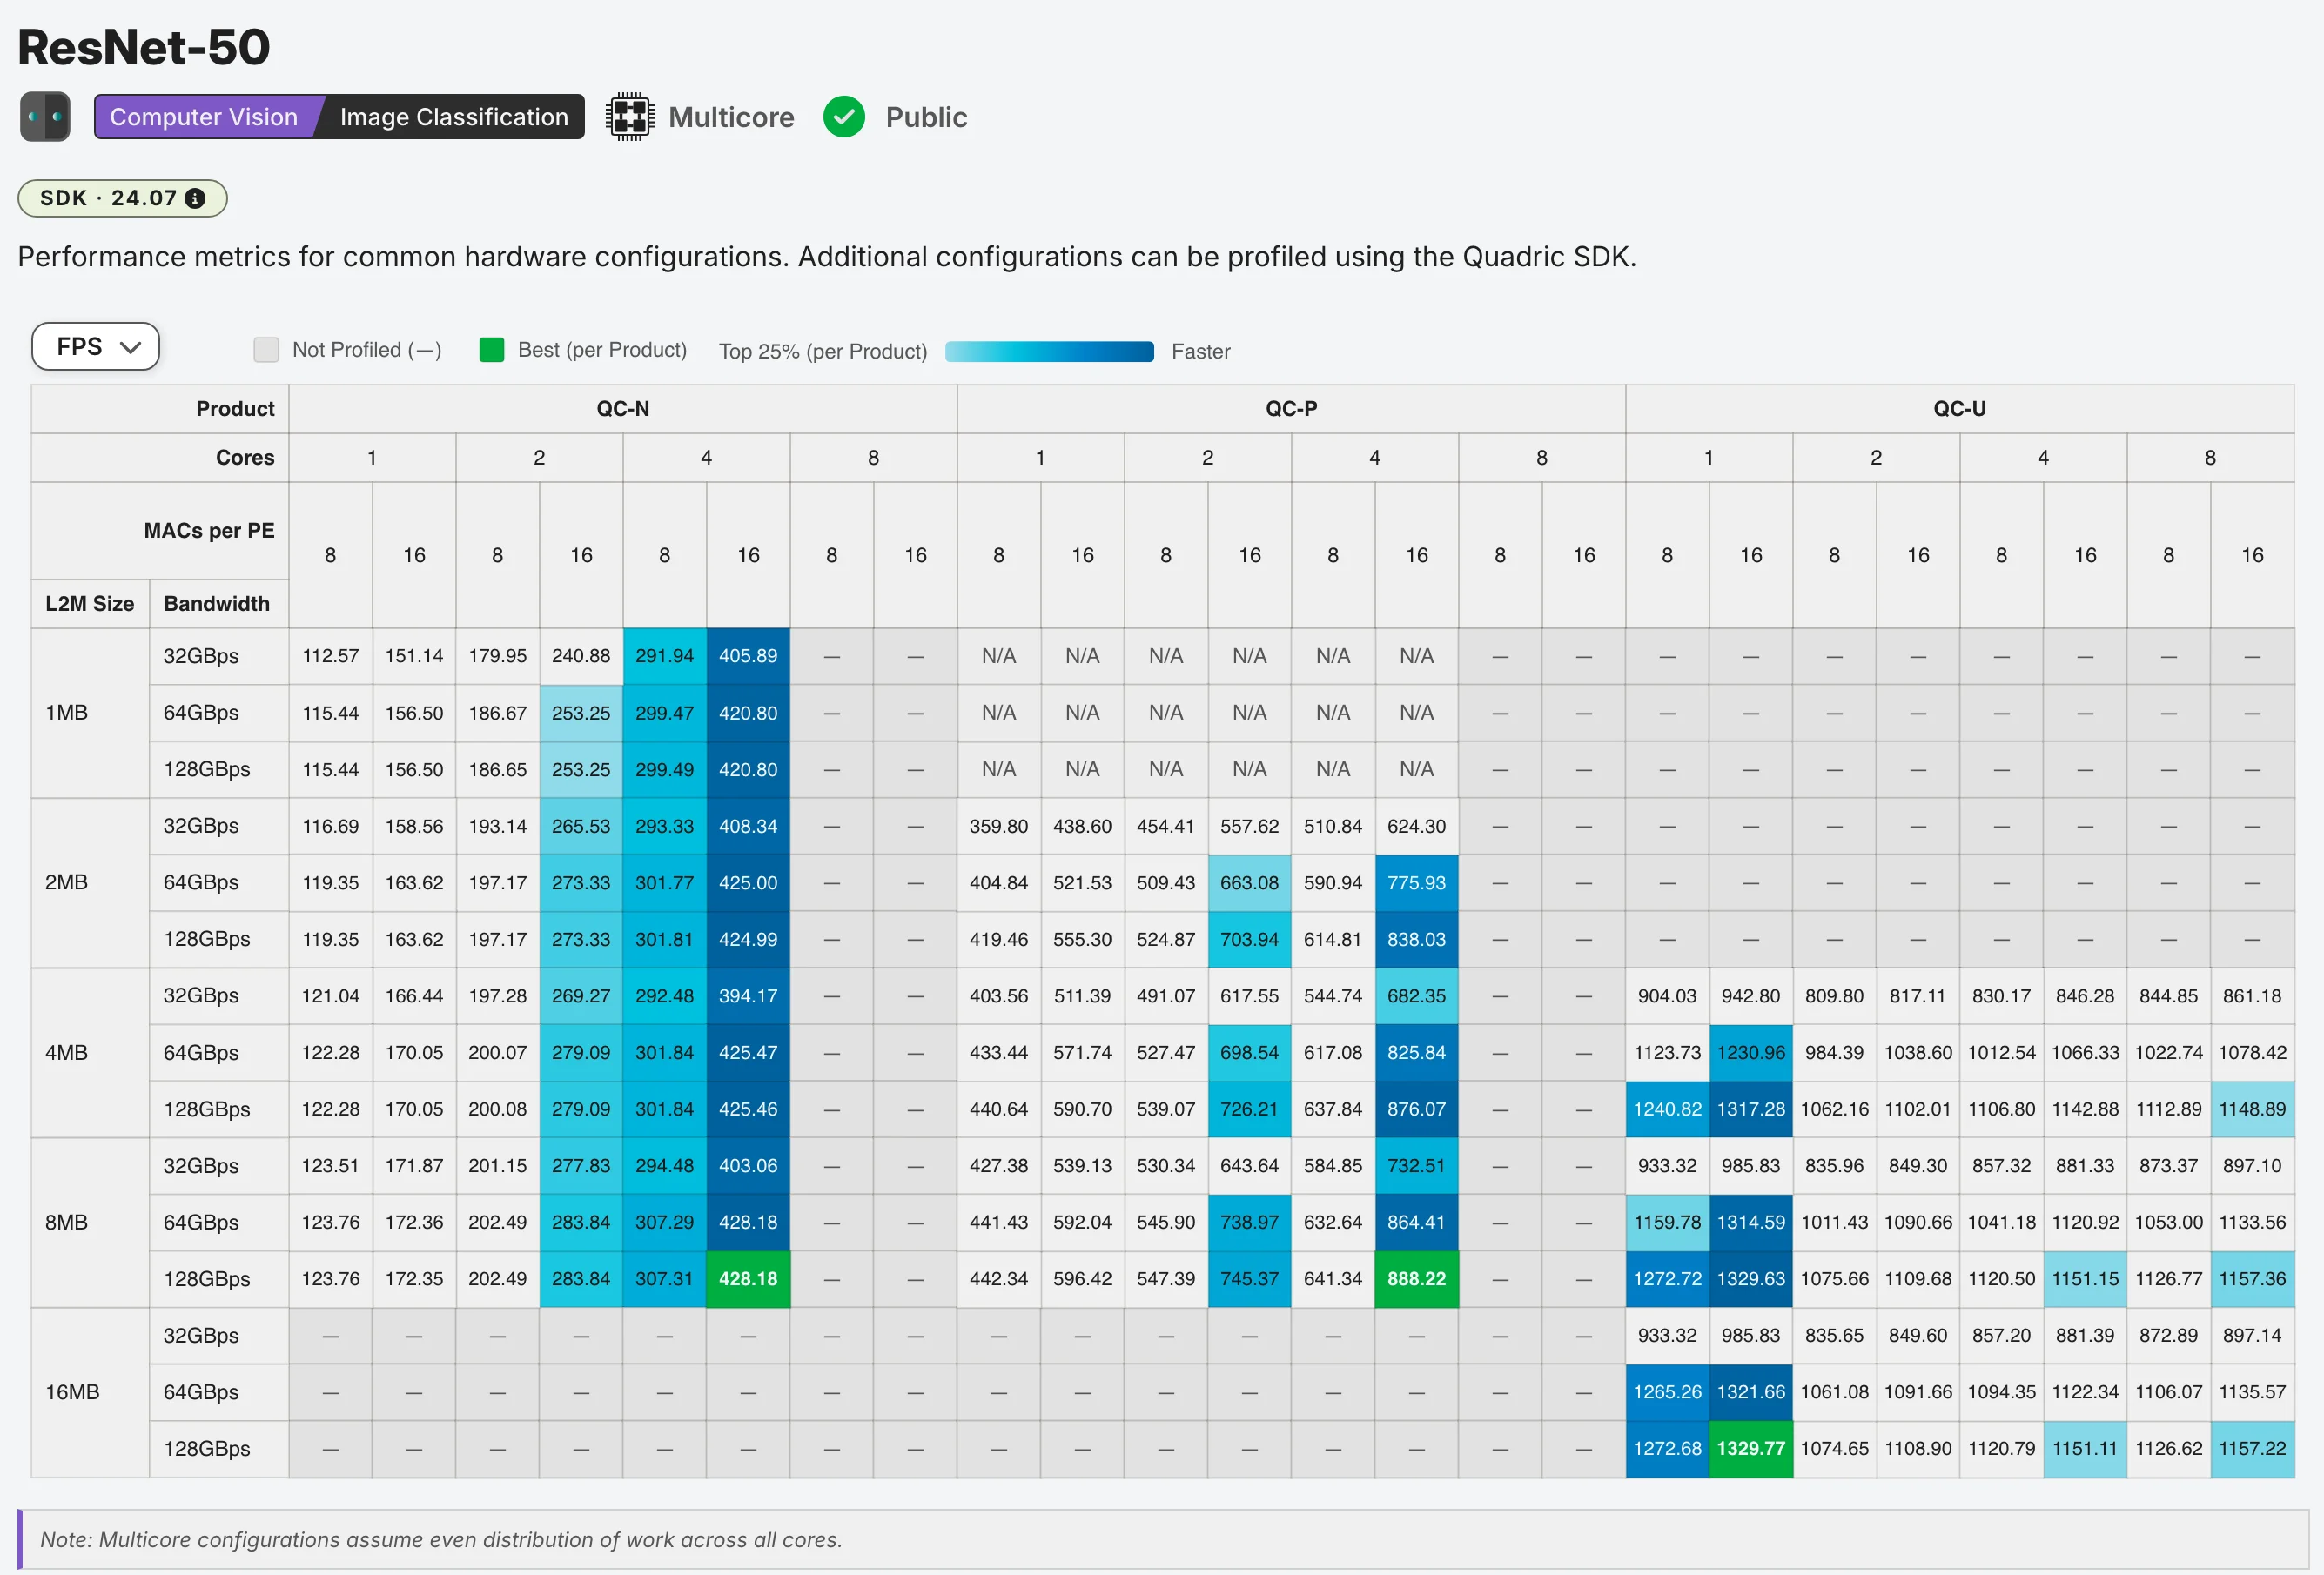The image size is (2324, 1575).
Task: Click the performance metrics description text
Action: (827, 257)
